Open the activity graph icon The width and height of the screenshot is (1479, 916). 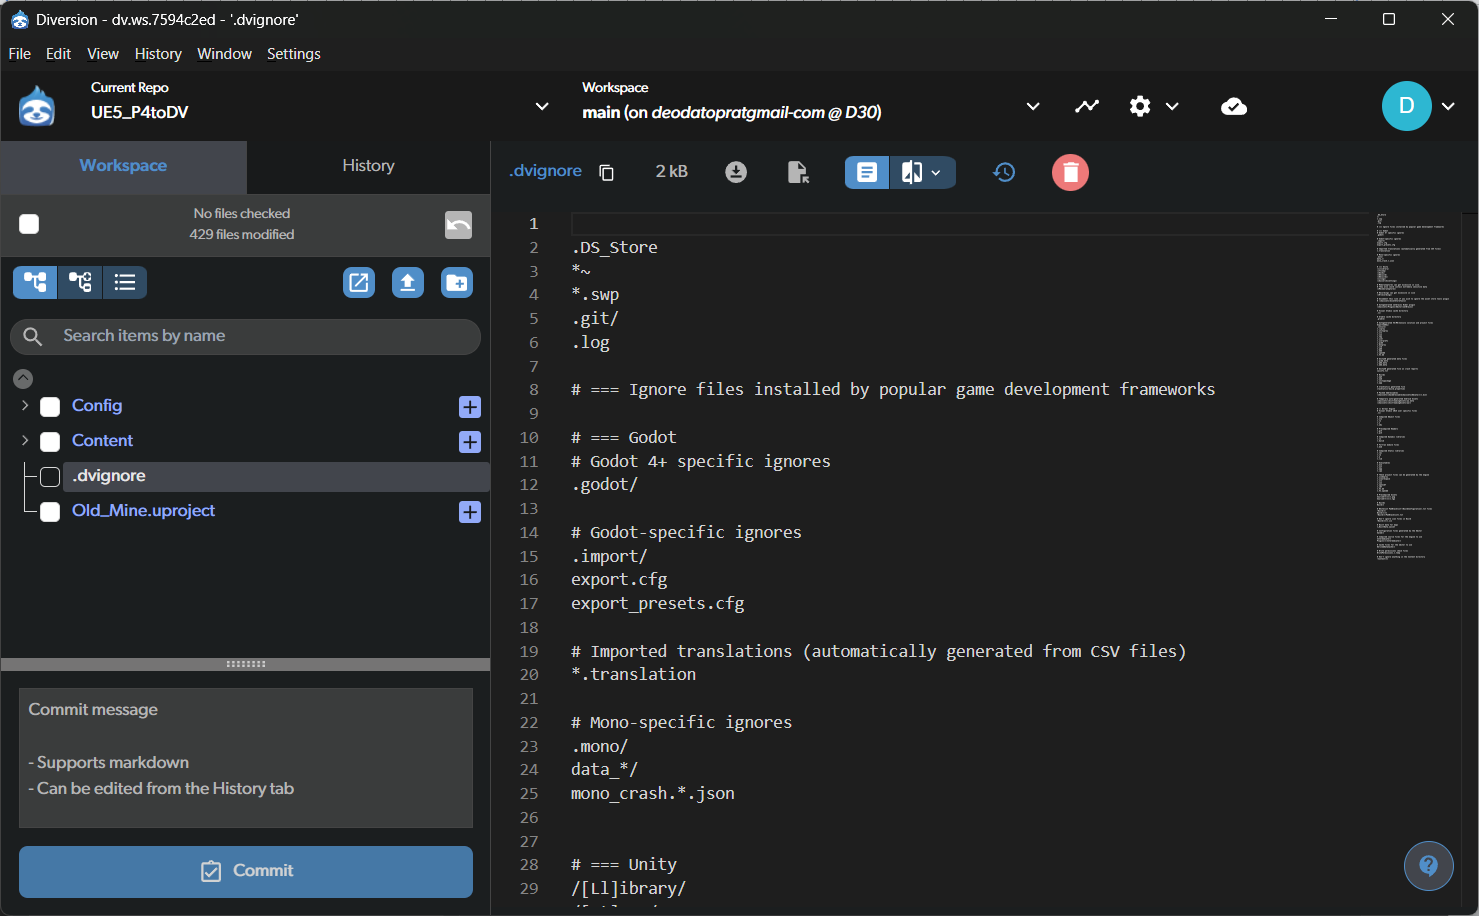[x=1087, y=106]
